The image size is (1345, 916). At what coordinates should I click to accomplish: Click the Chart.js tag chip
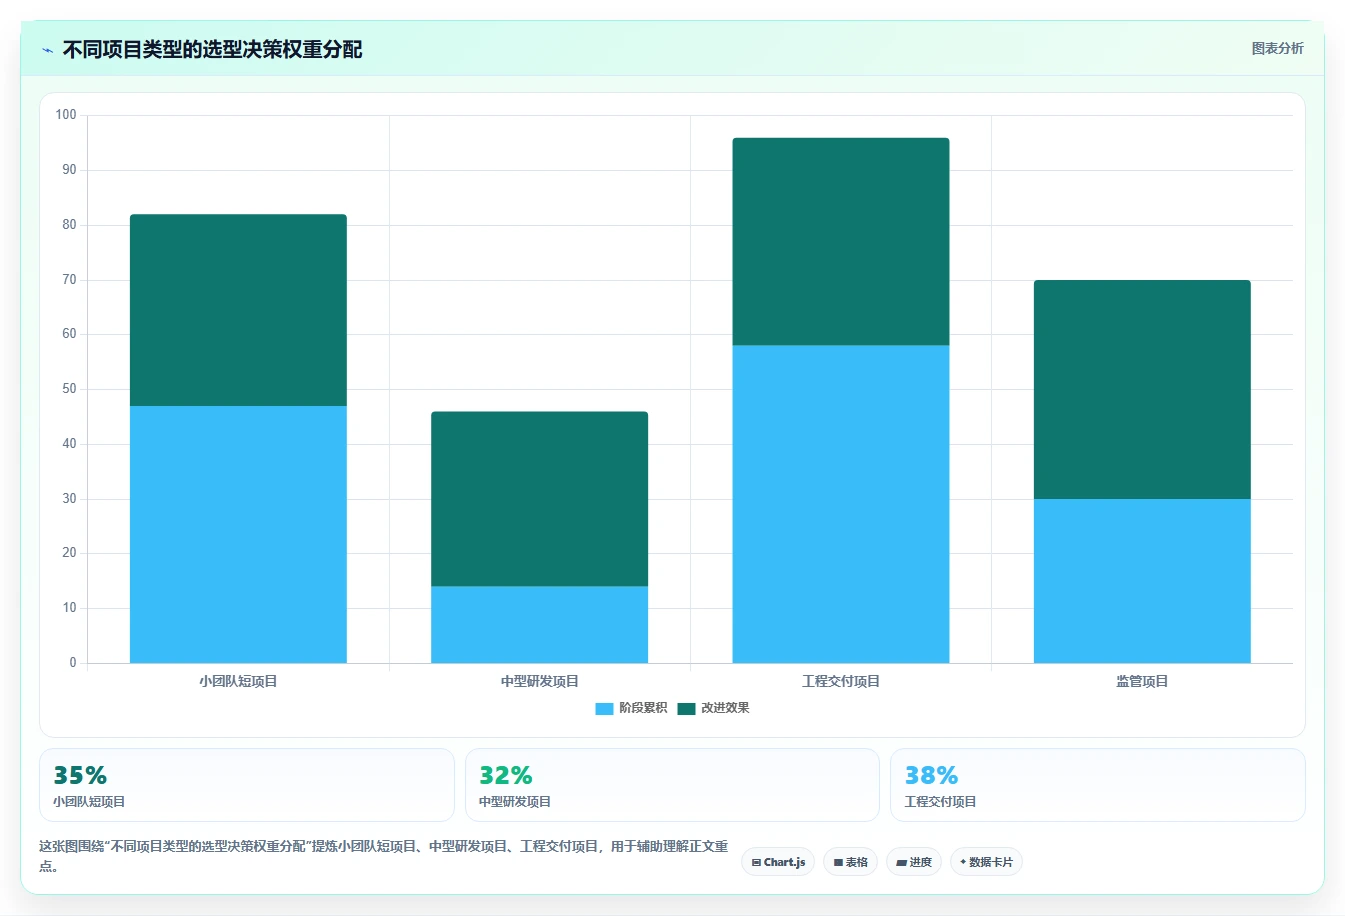(778, 862)
